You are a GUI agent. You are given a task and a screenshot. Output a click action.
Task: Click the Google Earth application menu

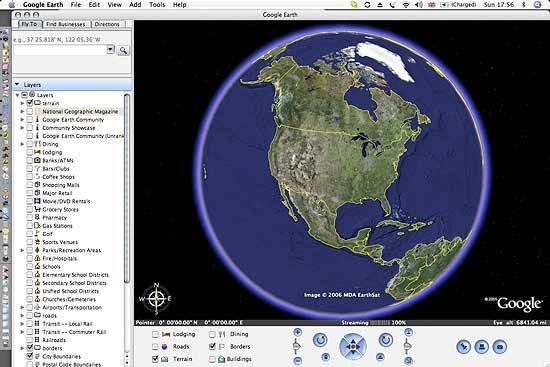tap(43, 5)
